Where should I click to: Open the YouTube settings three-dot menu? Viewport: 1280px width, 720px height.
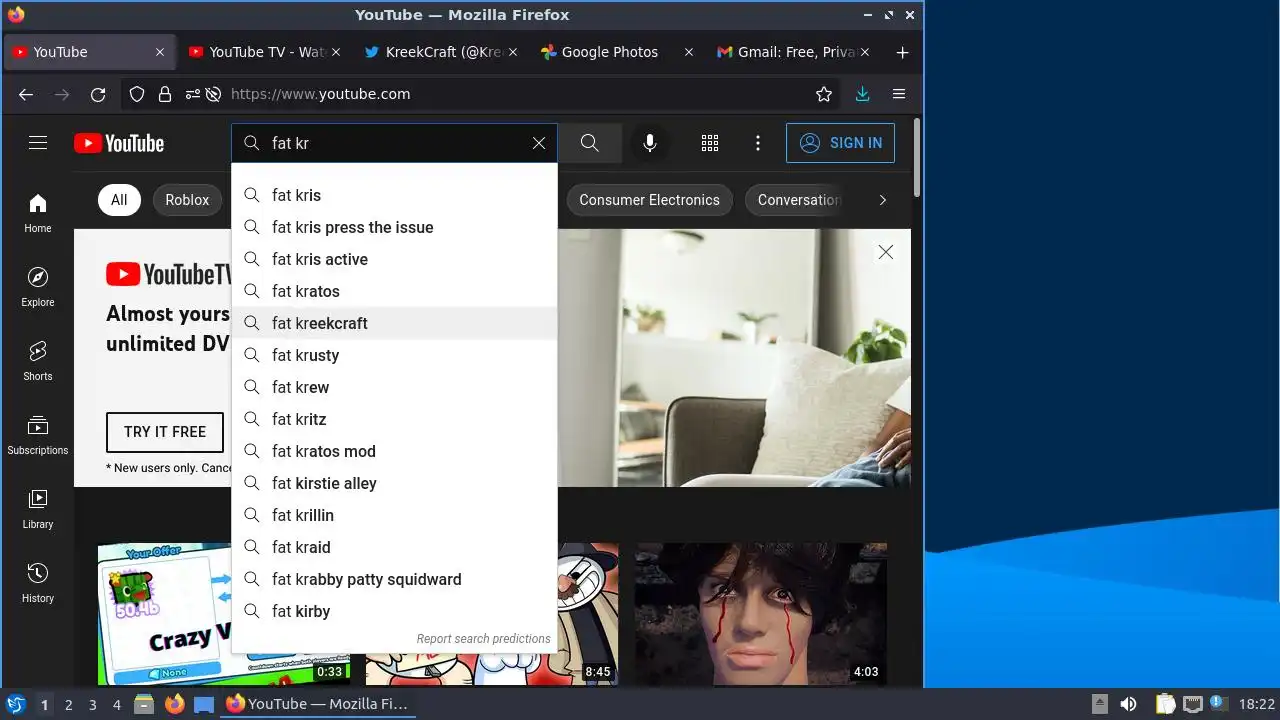(758, 143)
